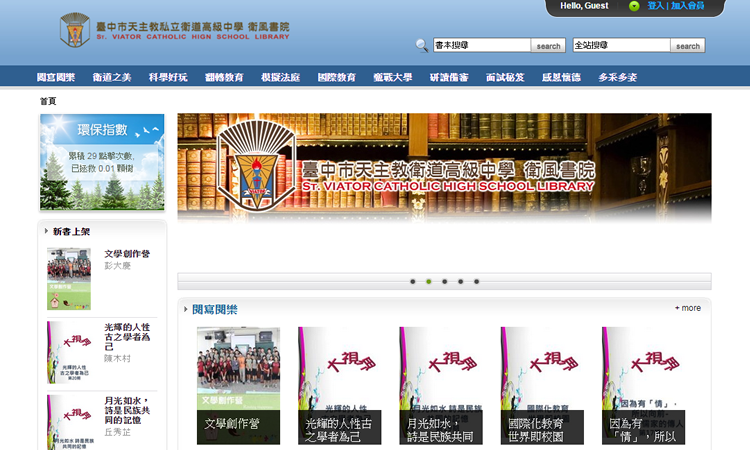Open the 迎戰大學 menu item
This screenshot has width=750, height=450.
(393, 77)
